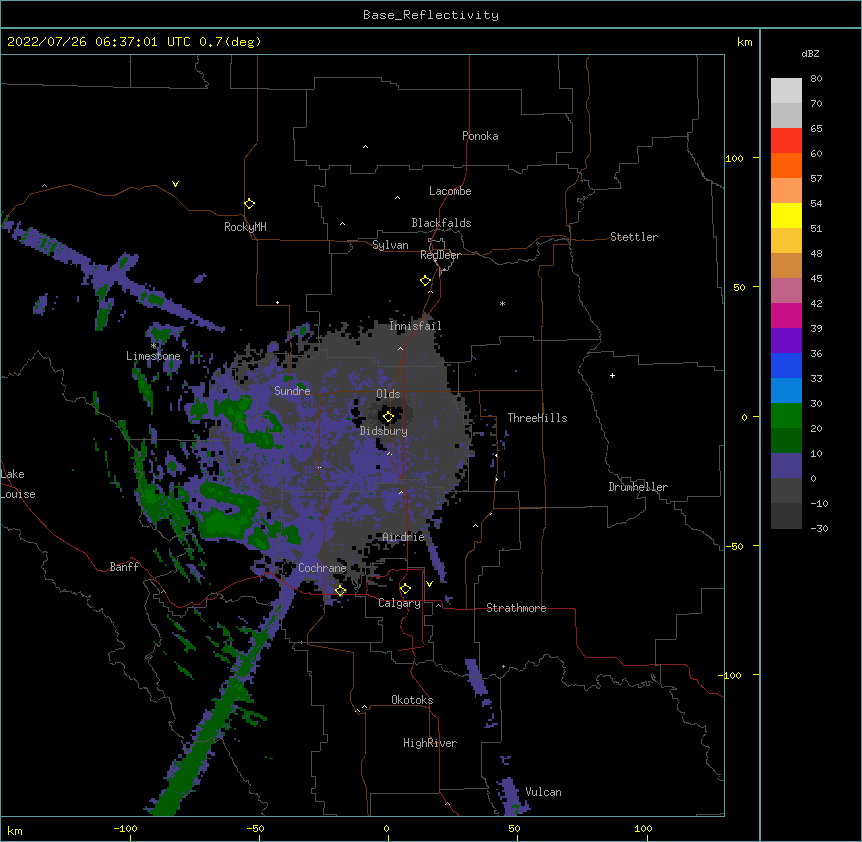Click the purple 10 dBZ legend swatch
Image resolution: width=862 pixels, height=842 pixels.
coord(786,466)
